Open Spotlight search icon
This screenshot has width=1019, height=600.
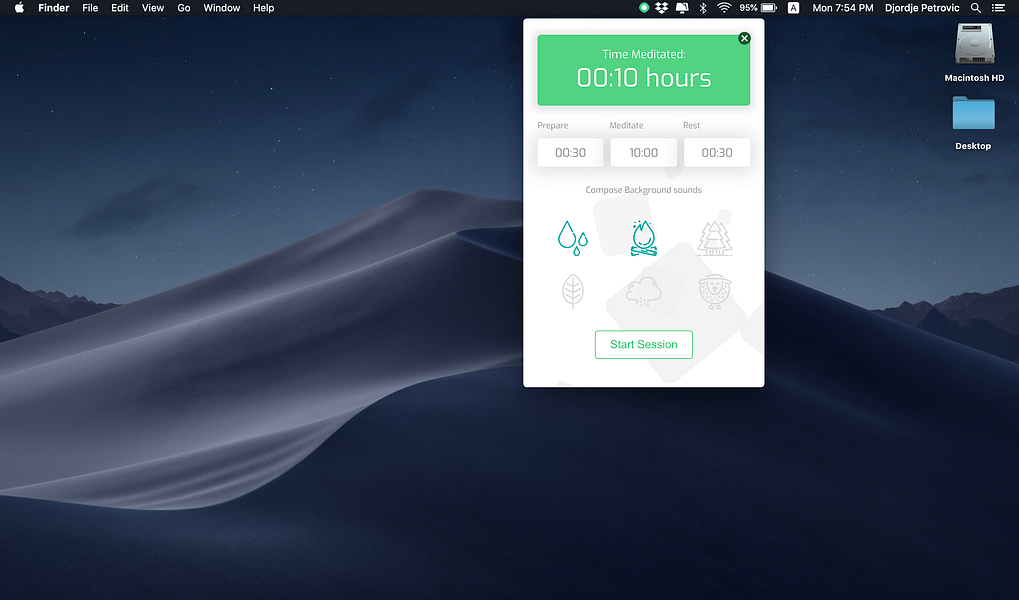click(x=975, y=8)
